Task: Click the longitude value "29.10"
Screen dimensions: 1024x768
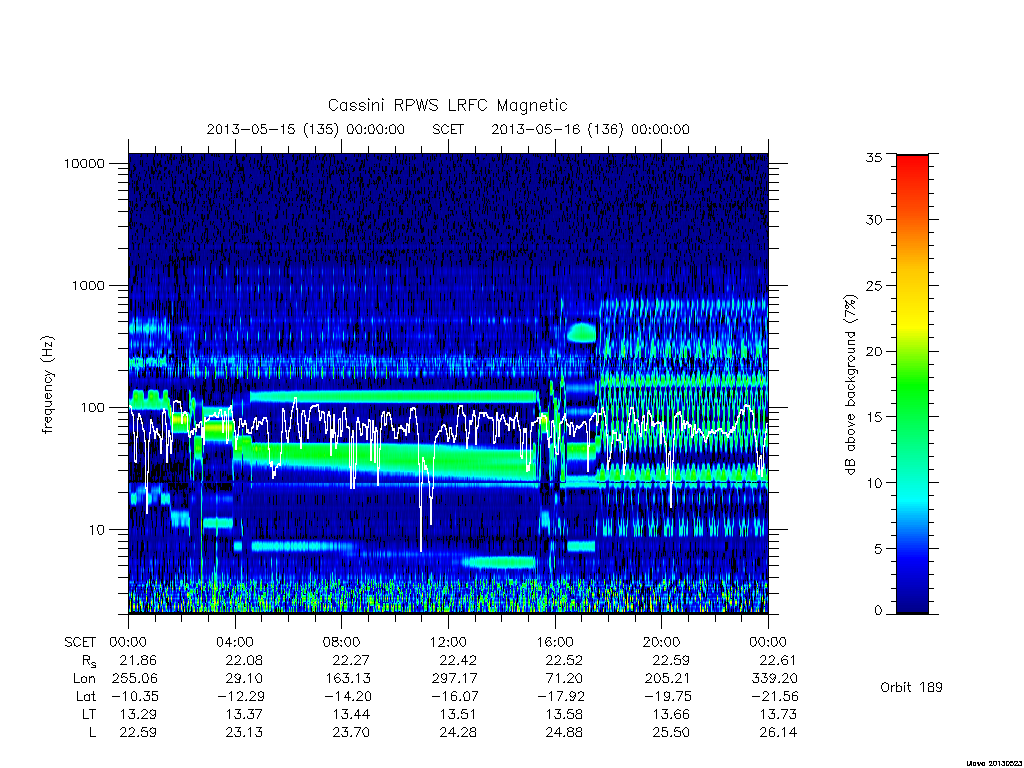Action: [244, 679]
